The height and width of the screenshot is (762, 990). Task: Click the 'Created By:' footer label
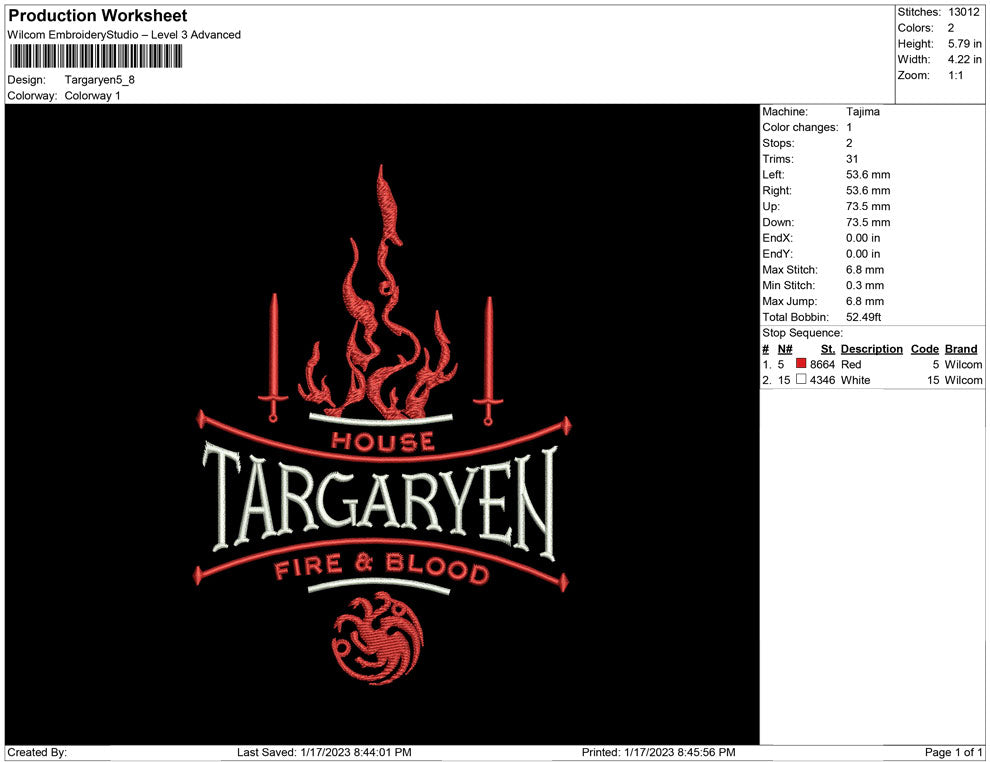coord(37,752)
